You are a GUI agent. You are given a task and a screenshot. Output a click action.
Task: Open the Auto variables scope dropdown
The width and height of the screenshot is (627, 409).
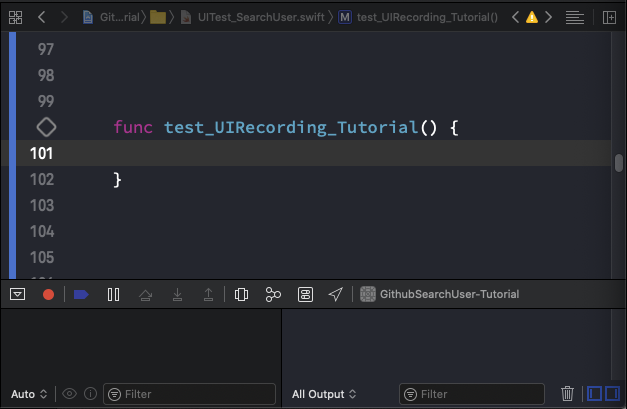coord(29,394)
